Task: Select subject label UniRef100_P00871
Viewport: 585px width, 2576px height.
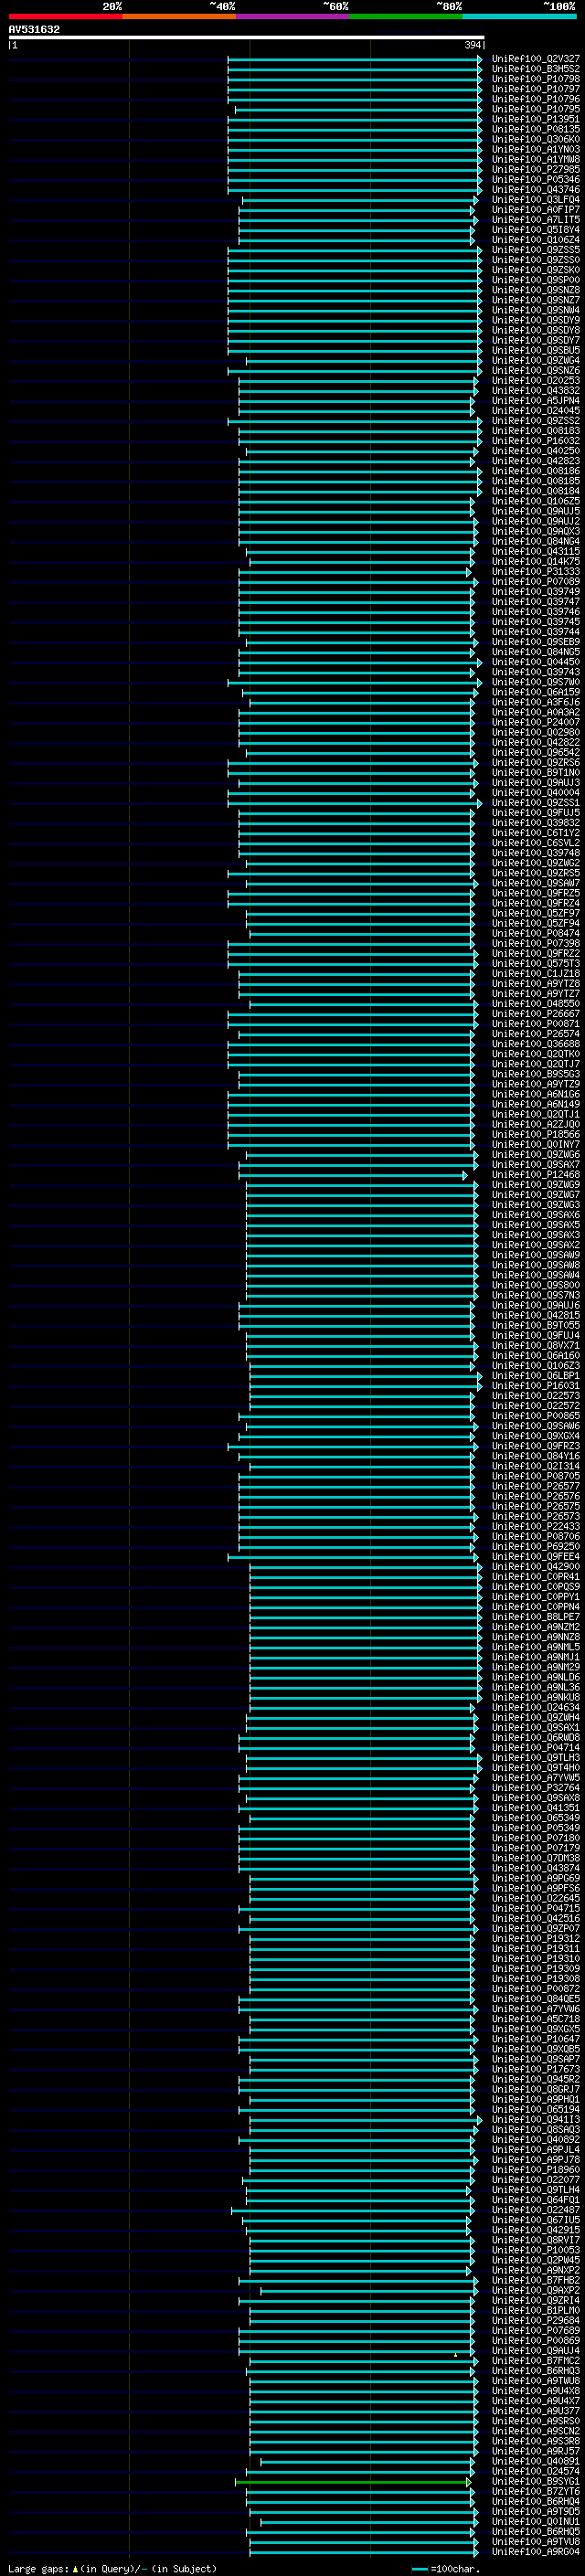Action: (x=536, y=1024)
